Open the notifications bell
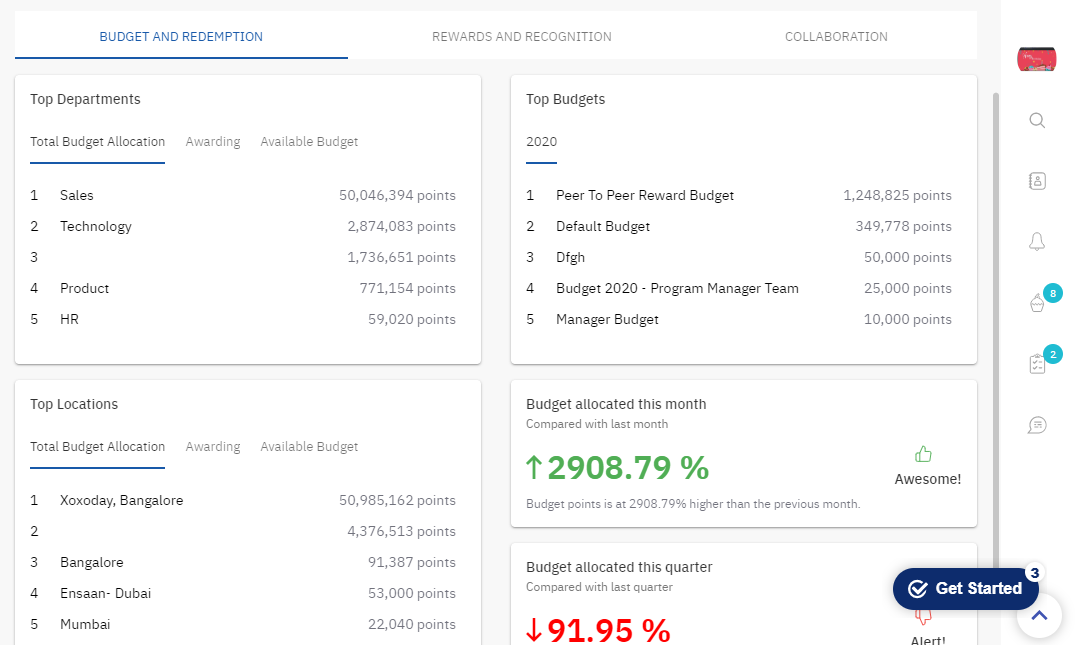 click(x=1037, y=241)
